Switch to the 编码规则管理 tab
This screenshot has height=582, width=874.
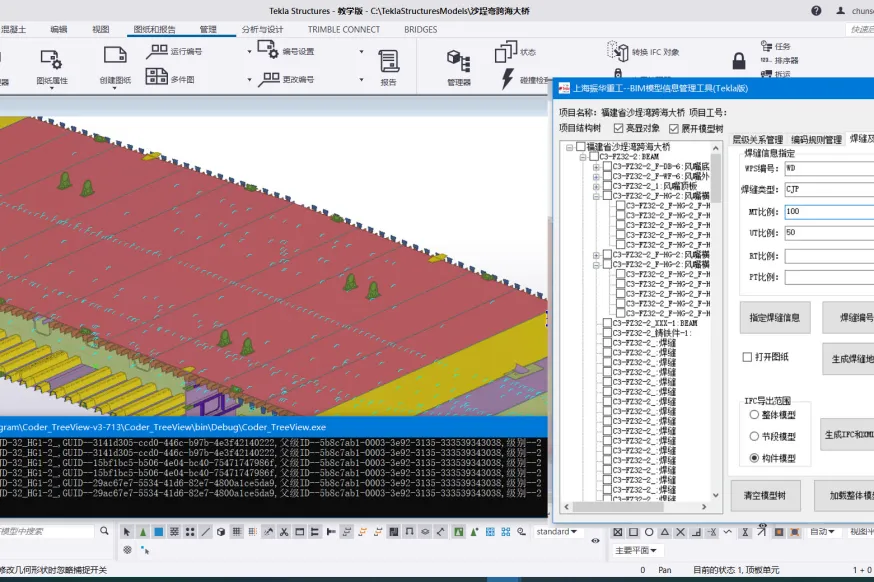(816, 139)
